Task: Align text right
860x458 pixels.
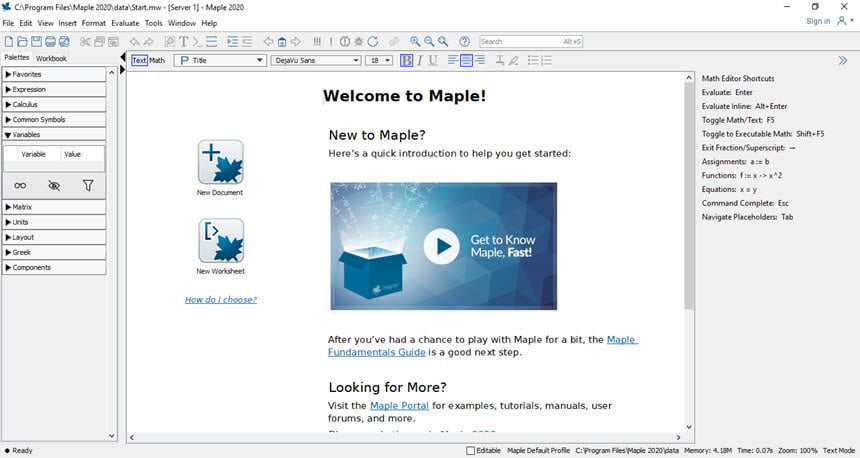Action: pyautogui.click(x=480, y=60)
